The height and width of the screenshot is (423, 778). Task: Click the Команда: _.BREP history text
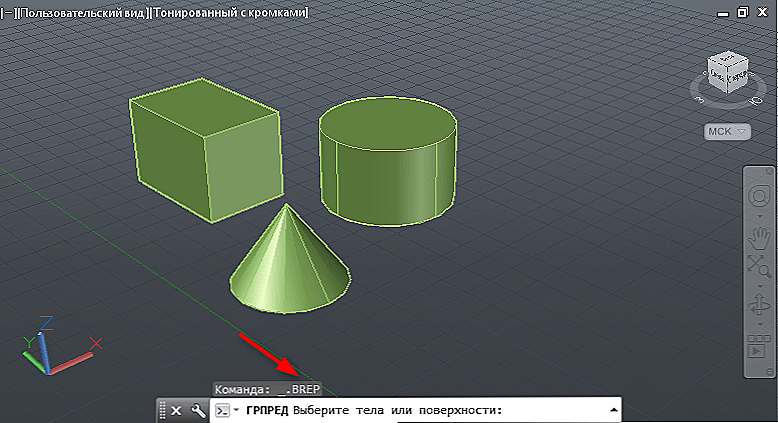pyautogui.click(x=267, y=389)
